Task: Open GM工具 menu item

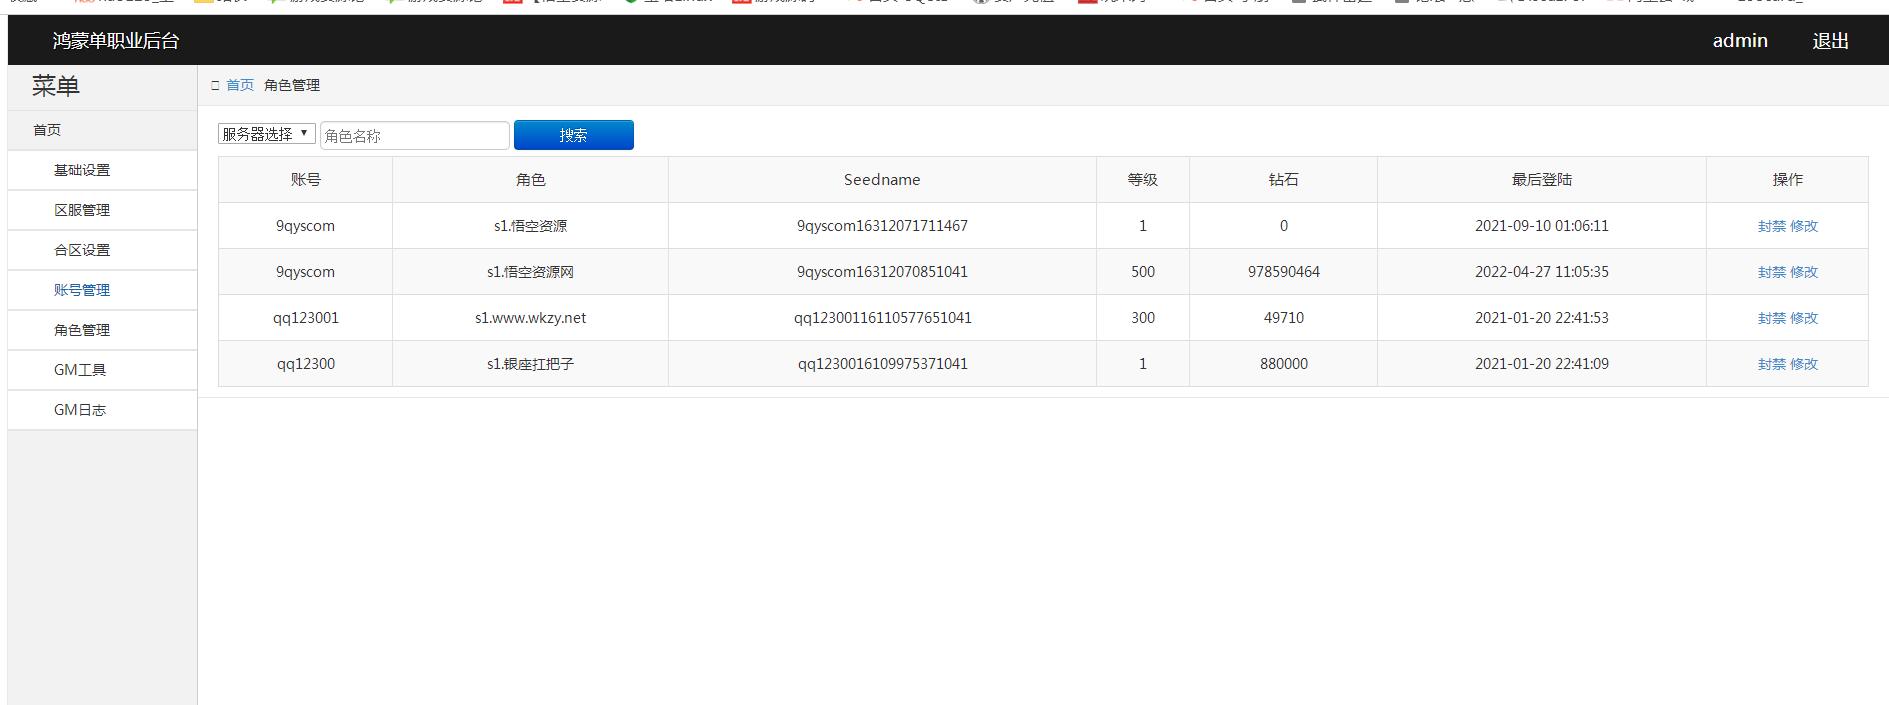Action: 80,370
